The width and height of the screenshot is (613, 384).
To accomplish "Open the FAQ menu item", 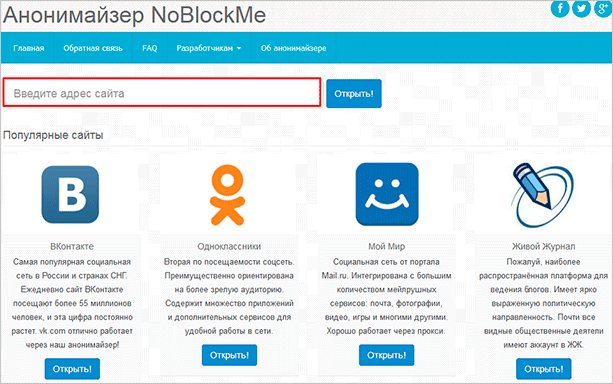I will [x=150, y=48].
